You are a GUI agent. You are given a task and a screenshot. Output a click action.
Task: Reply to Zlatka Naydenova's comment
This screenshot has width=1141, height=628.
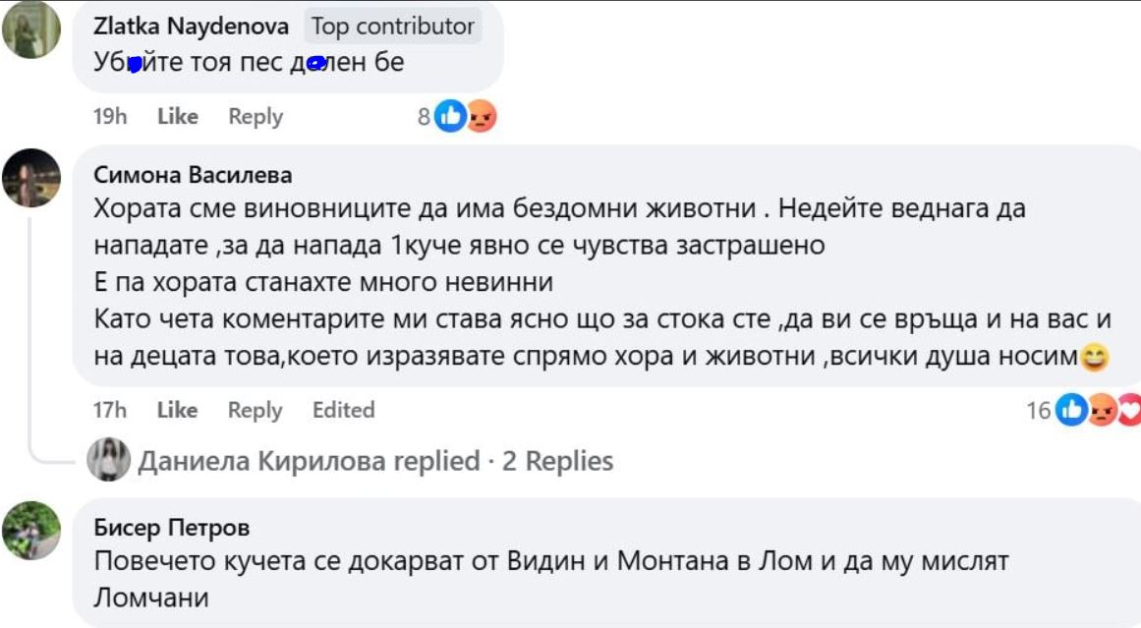point(255,117)
